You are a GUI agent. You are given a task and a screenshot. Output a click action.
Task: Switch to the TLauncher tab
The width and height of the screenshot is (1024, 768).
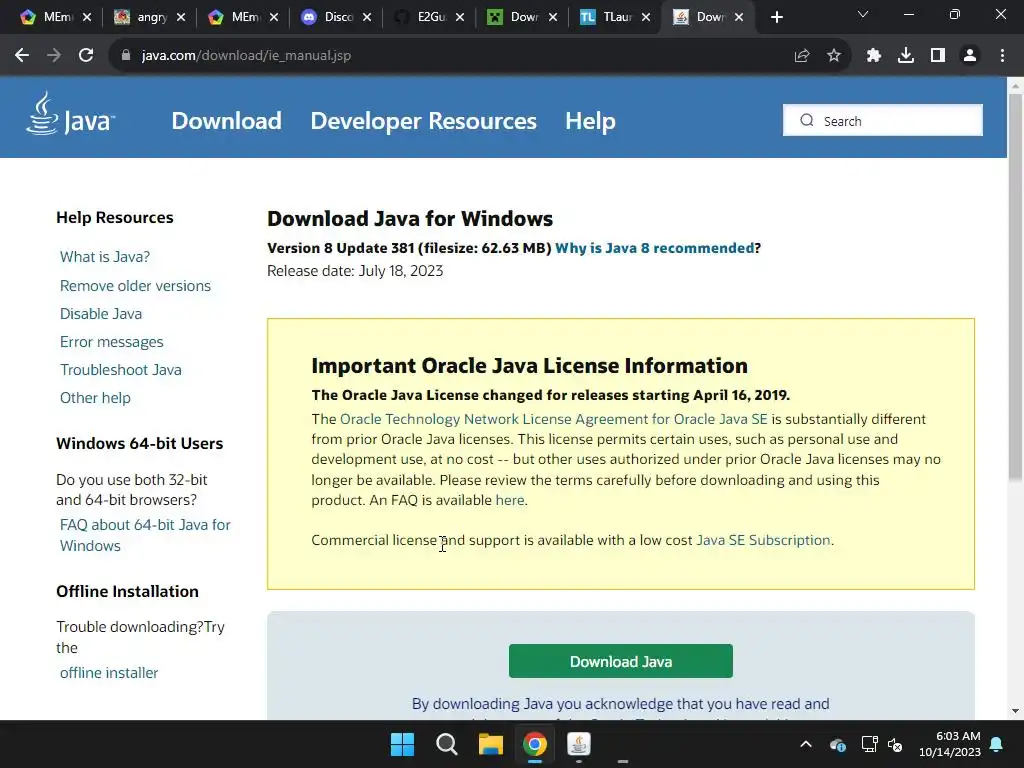615,18
